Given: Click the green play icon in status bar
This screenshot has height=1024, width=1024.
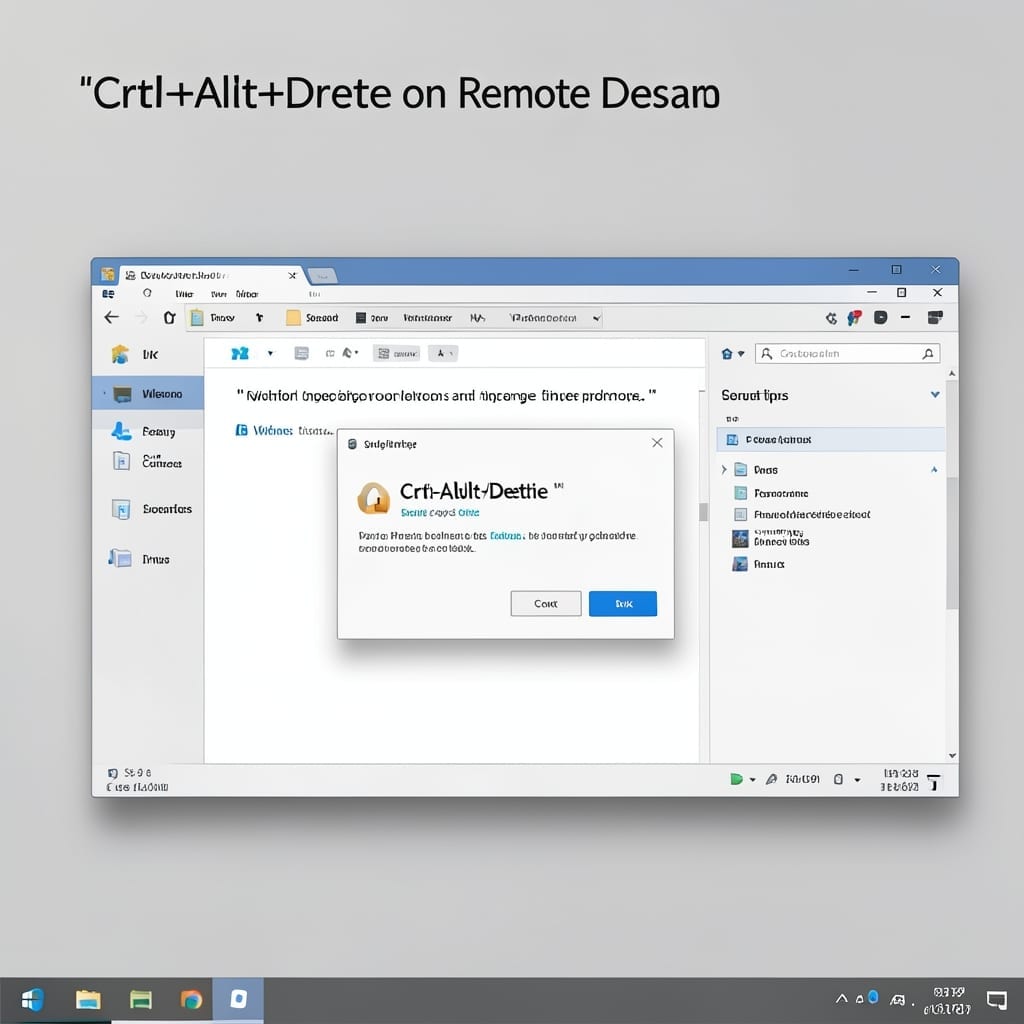Looking at the screenshot, I should tap(736, 778).
